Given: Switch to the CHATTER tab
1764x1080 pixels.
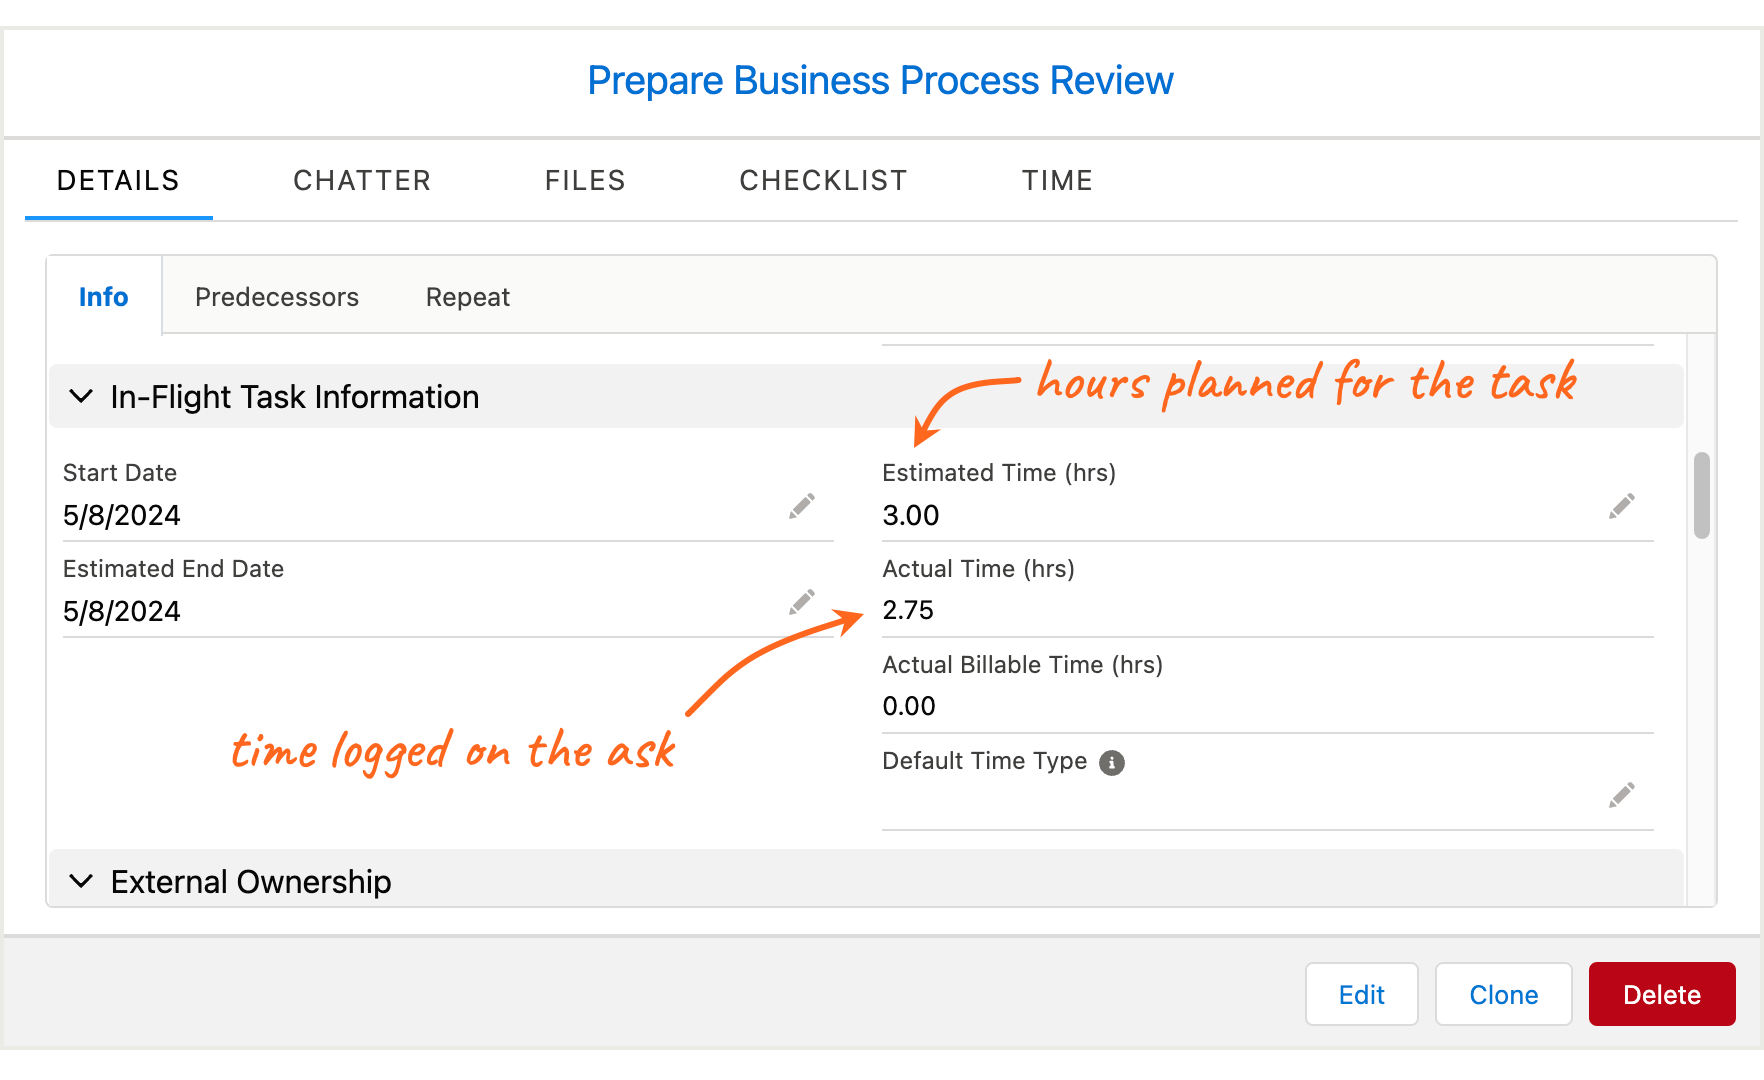Looking at the screenshot, I should pyautogui.click(x=362, y=181).
